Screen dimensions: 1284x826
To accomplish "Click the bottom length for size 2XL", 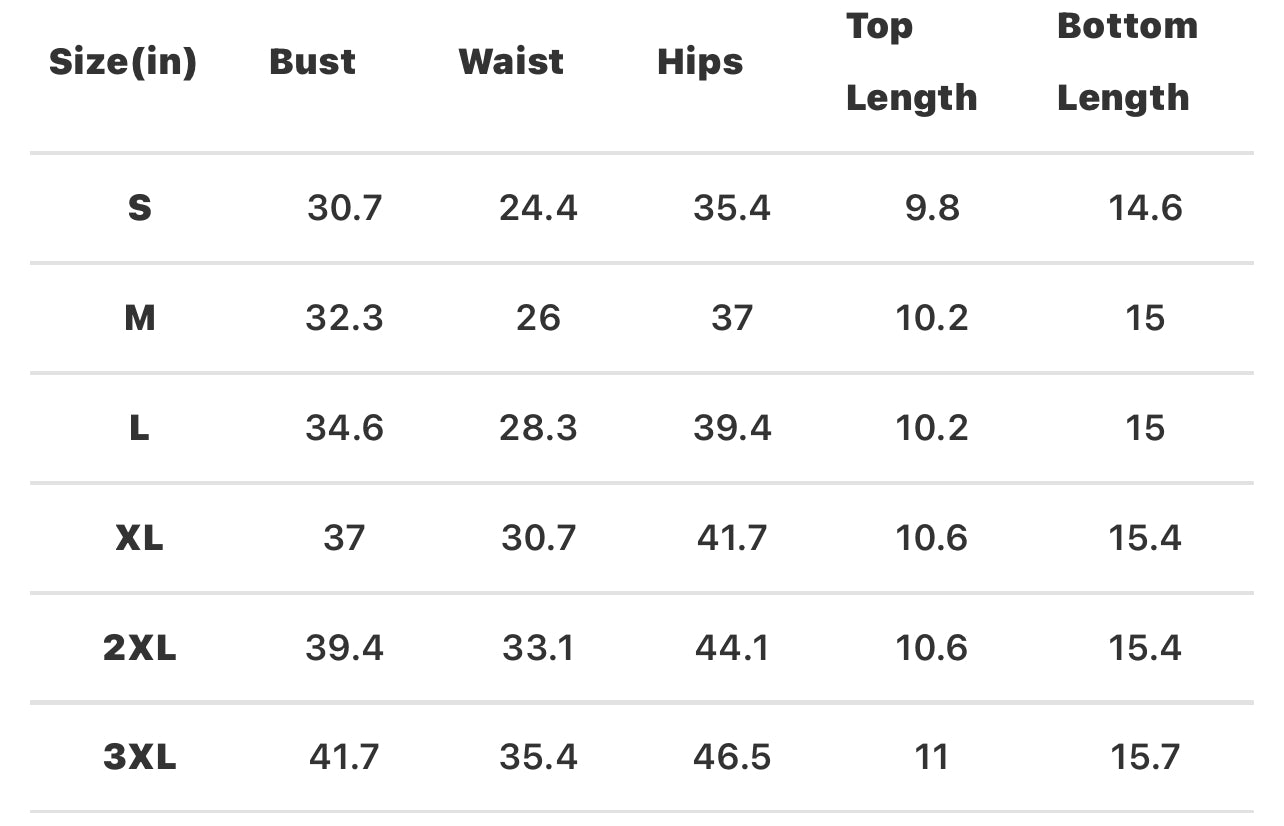I will click(x=1145, y=648).
